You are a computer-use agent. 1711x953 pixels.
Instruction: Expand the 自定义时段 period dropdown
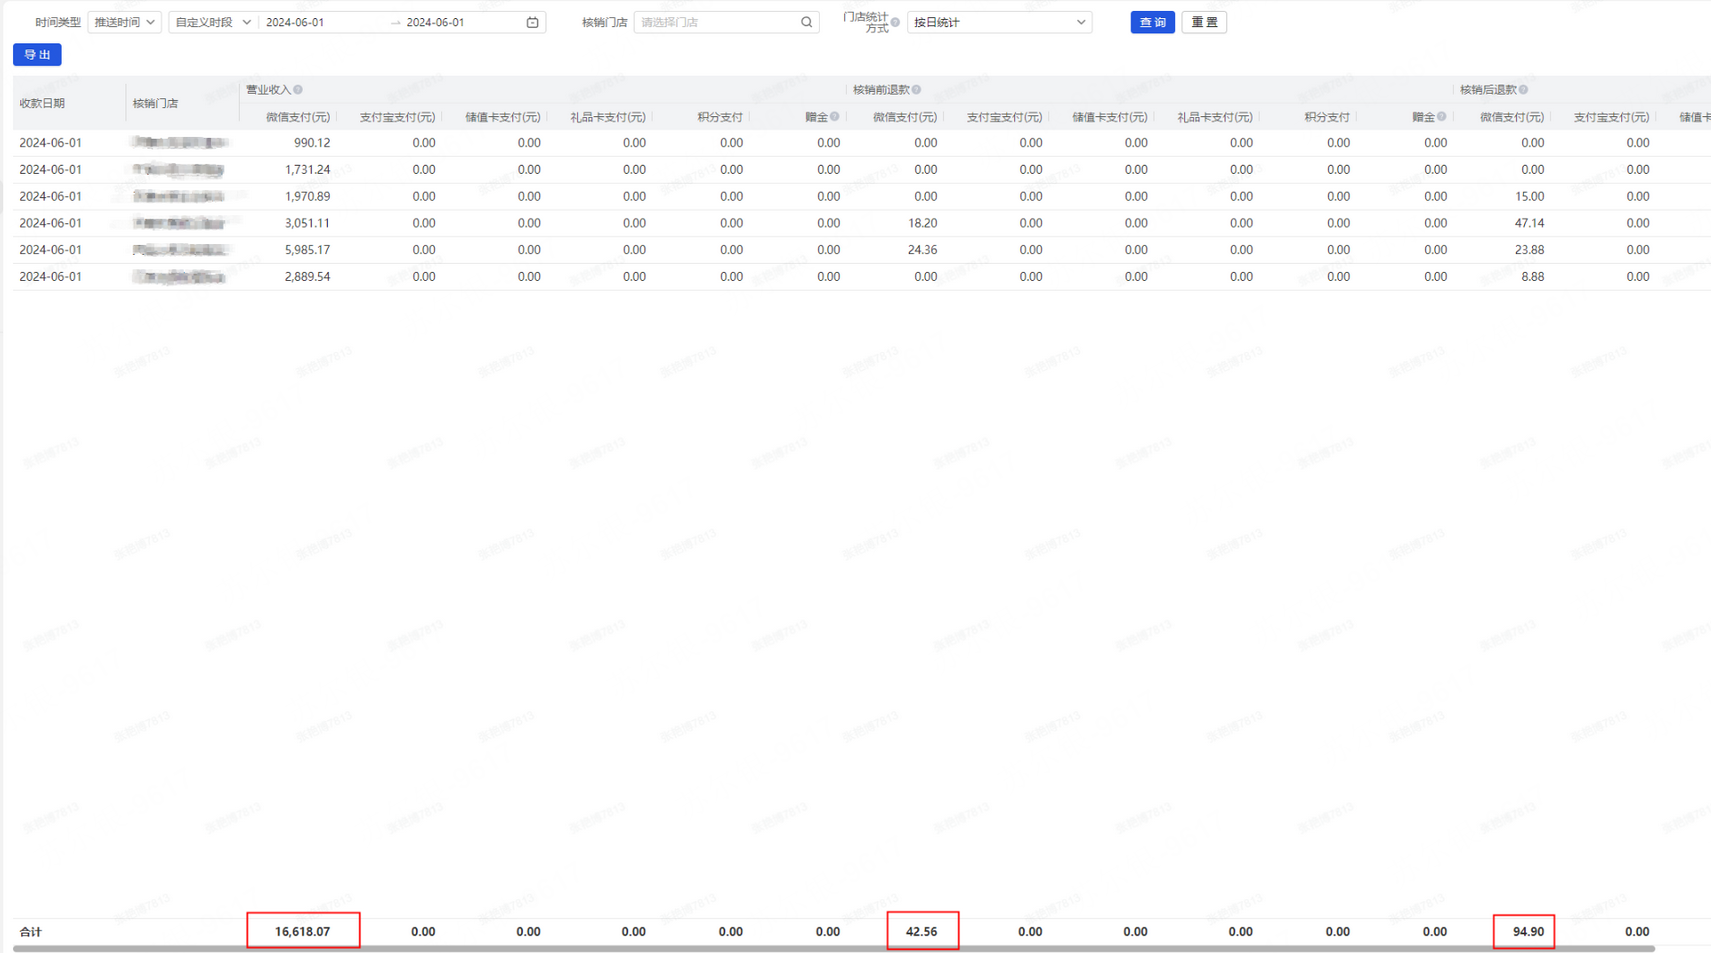213,22
